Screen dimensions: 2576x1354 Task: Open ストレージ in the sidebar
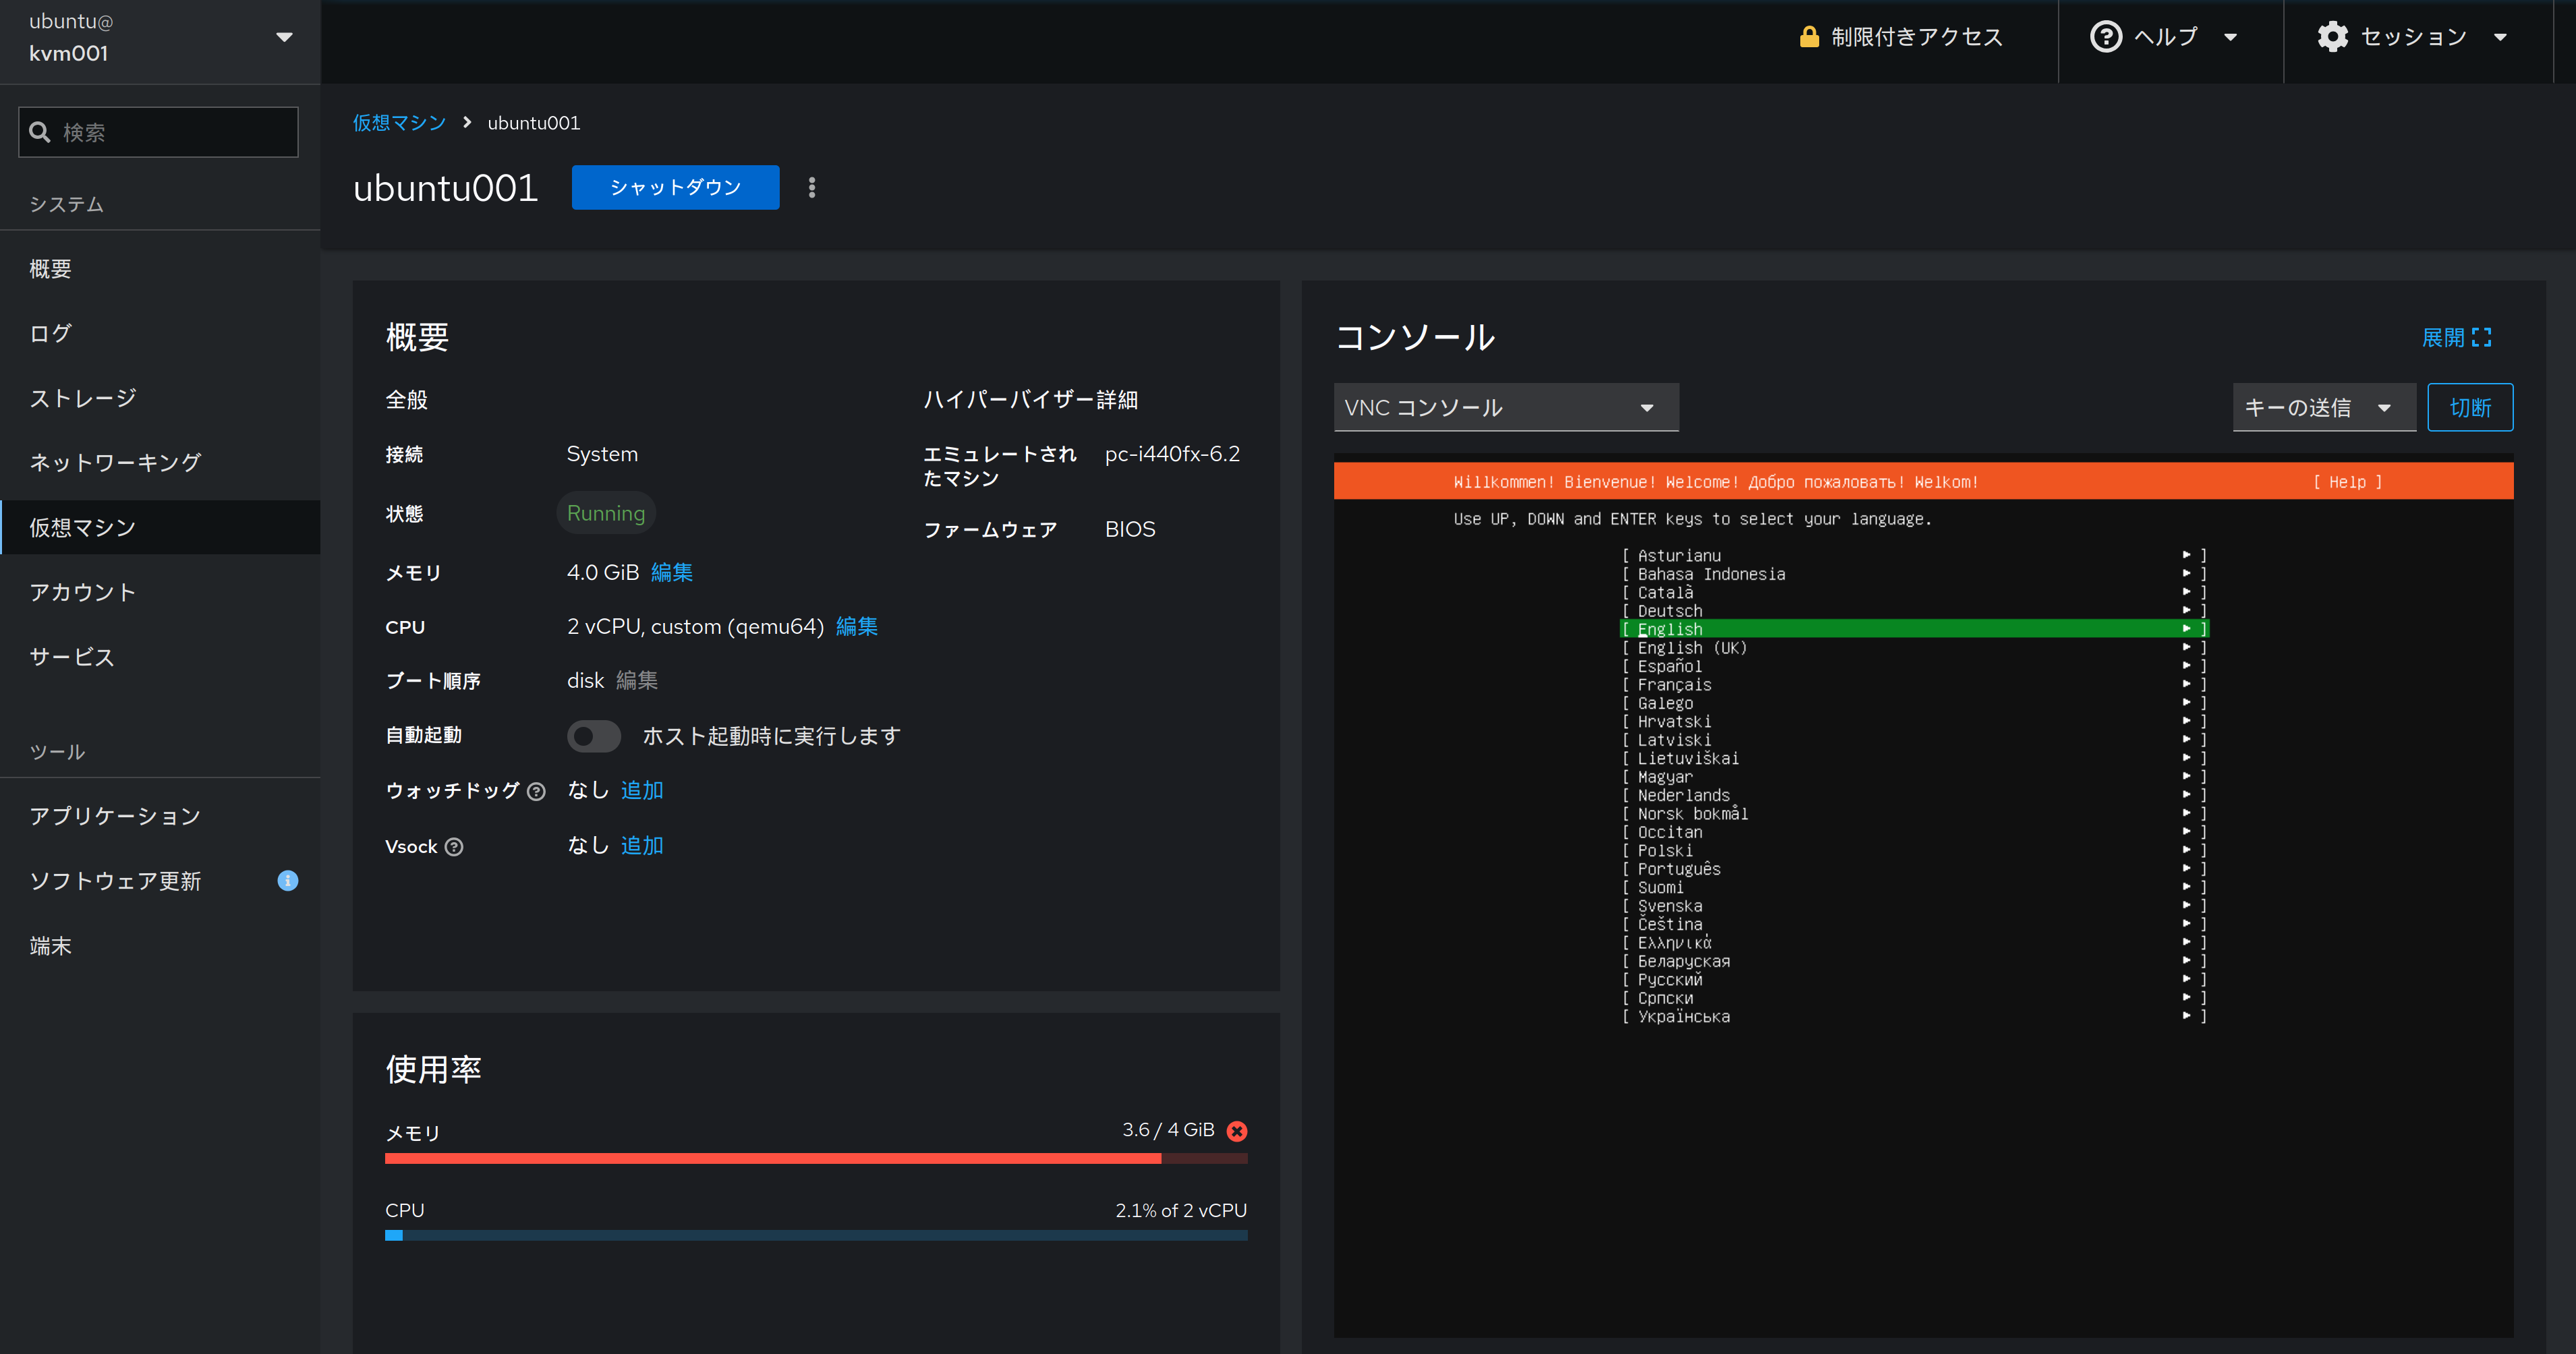[160, 398]
